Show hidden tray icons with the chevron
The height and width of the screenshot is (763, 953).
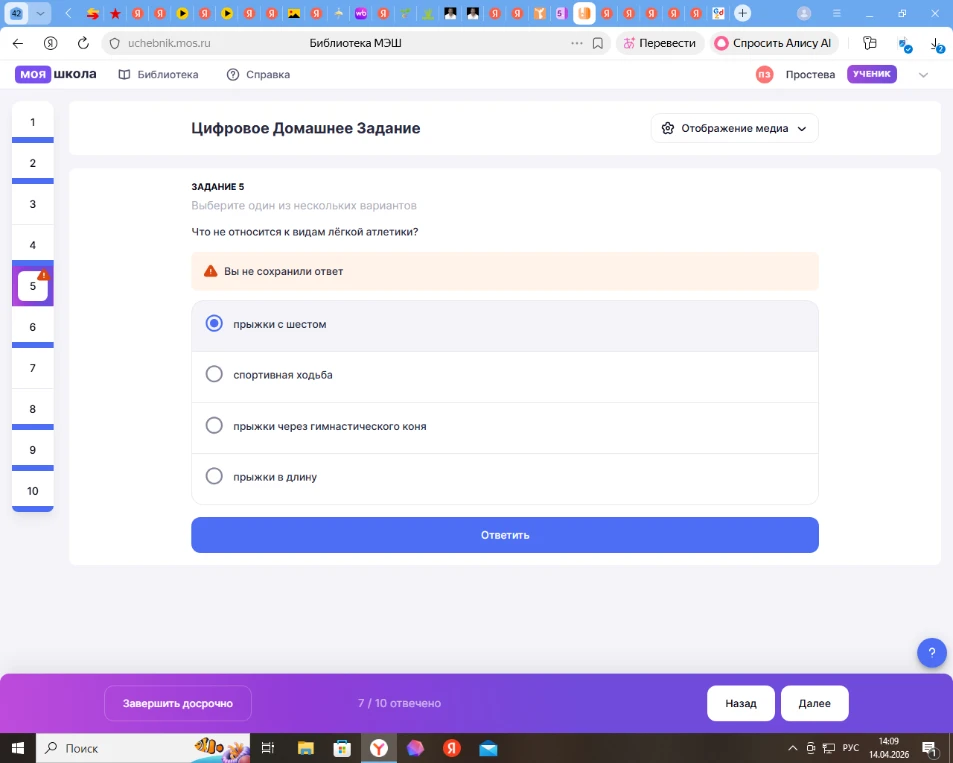(793, 748)
